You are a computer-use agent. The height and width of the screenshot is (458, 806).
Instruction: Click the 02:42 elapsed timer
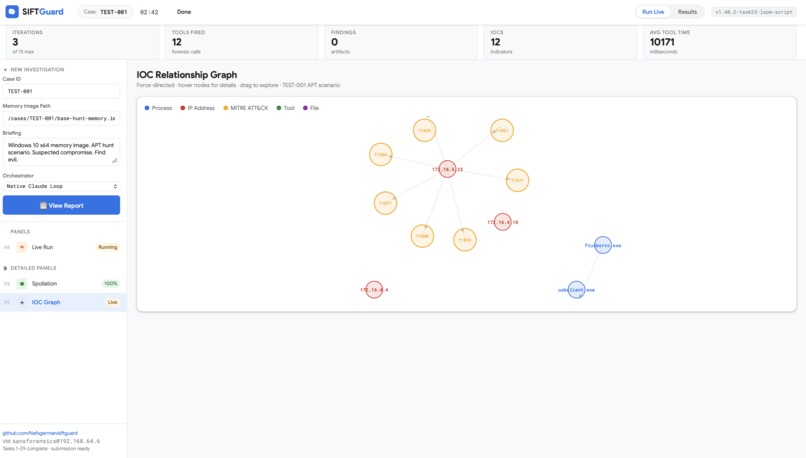(149, 12)
